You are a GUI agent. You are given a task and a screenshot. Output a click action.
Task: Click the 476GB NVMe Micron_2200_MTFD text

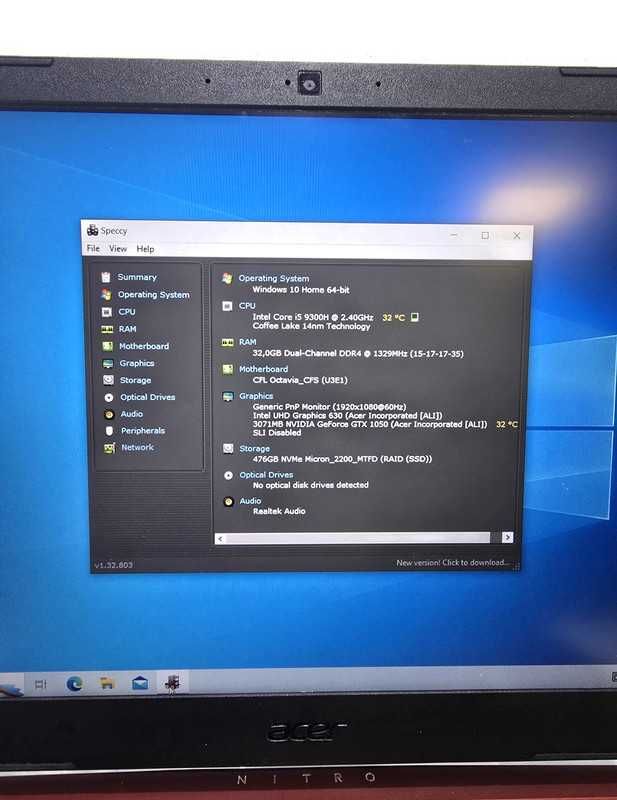pyautogui.click(x=342, y=459)
